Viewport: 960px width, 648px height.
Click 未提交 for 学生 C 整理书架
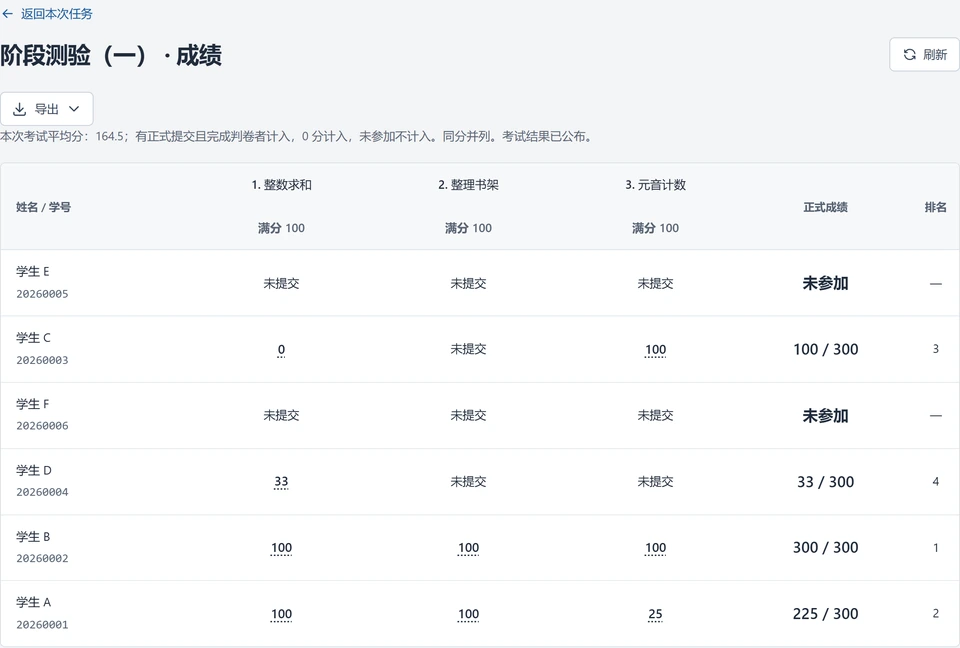(x=468, y=349)
